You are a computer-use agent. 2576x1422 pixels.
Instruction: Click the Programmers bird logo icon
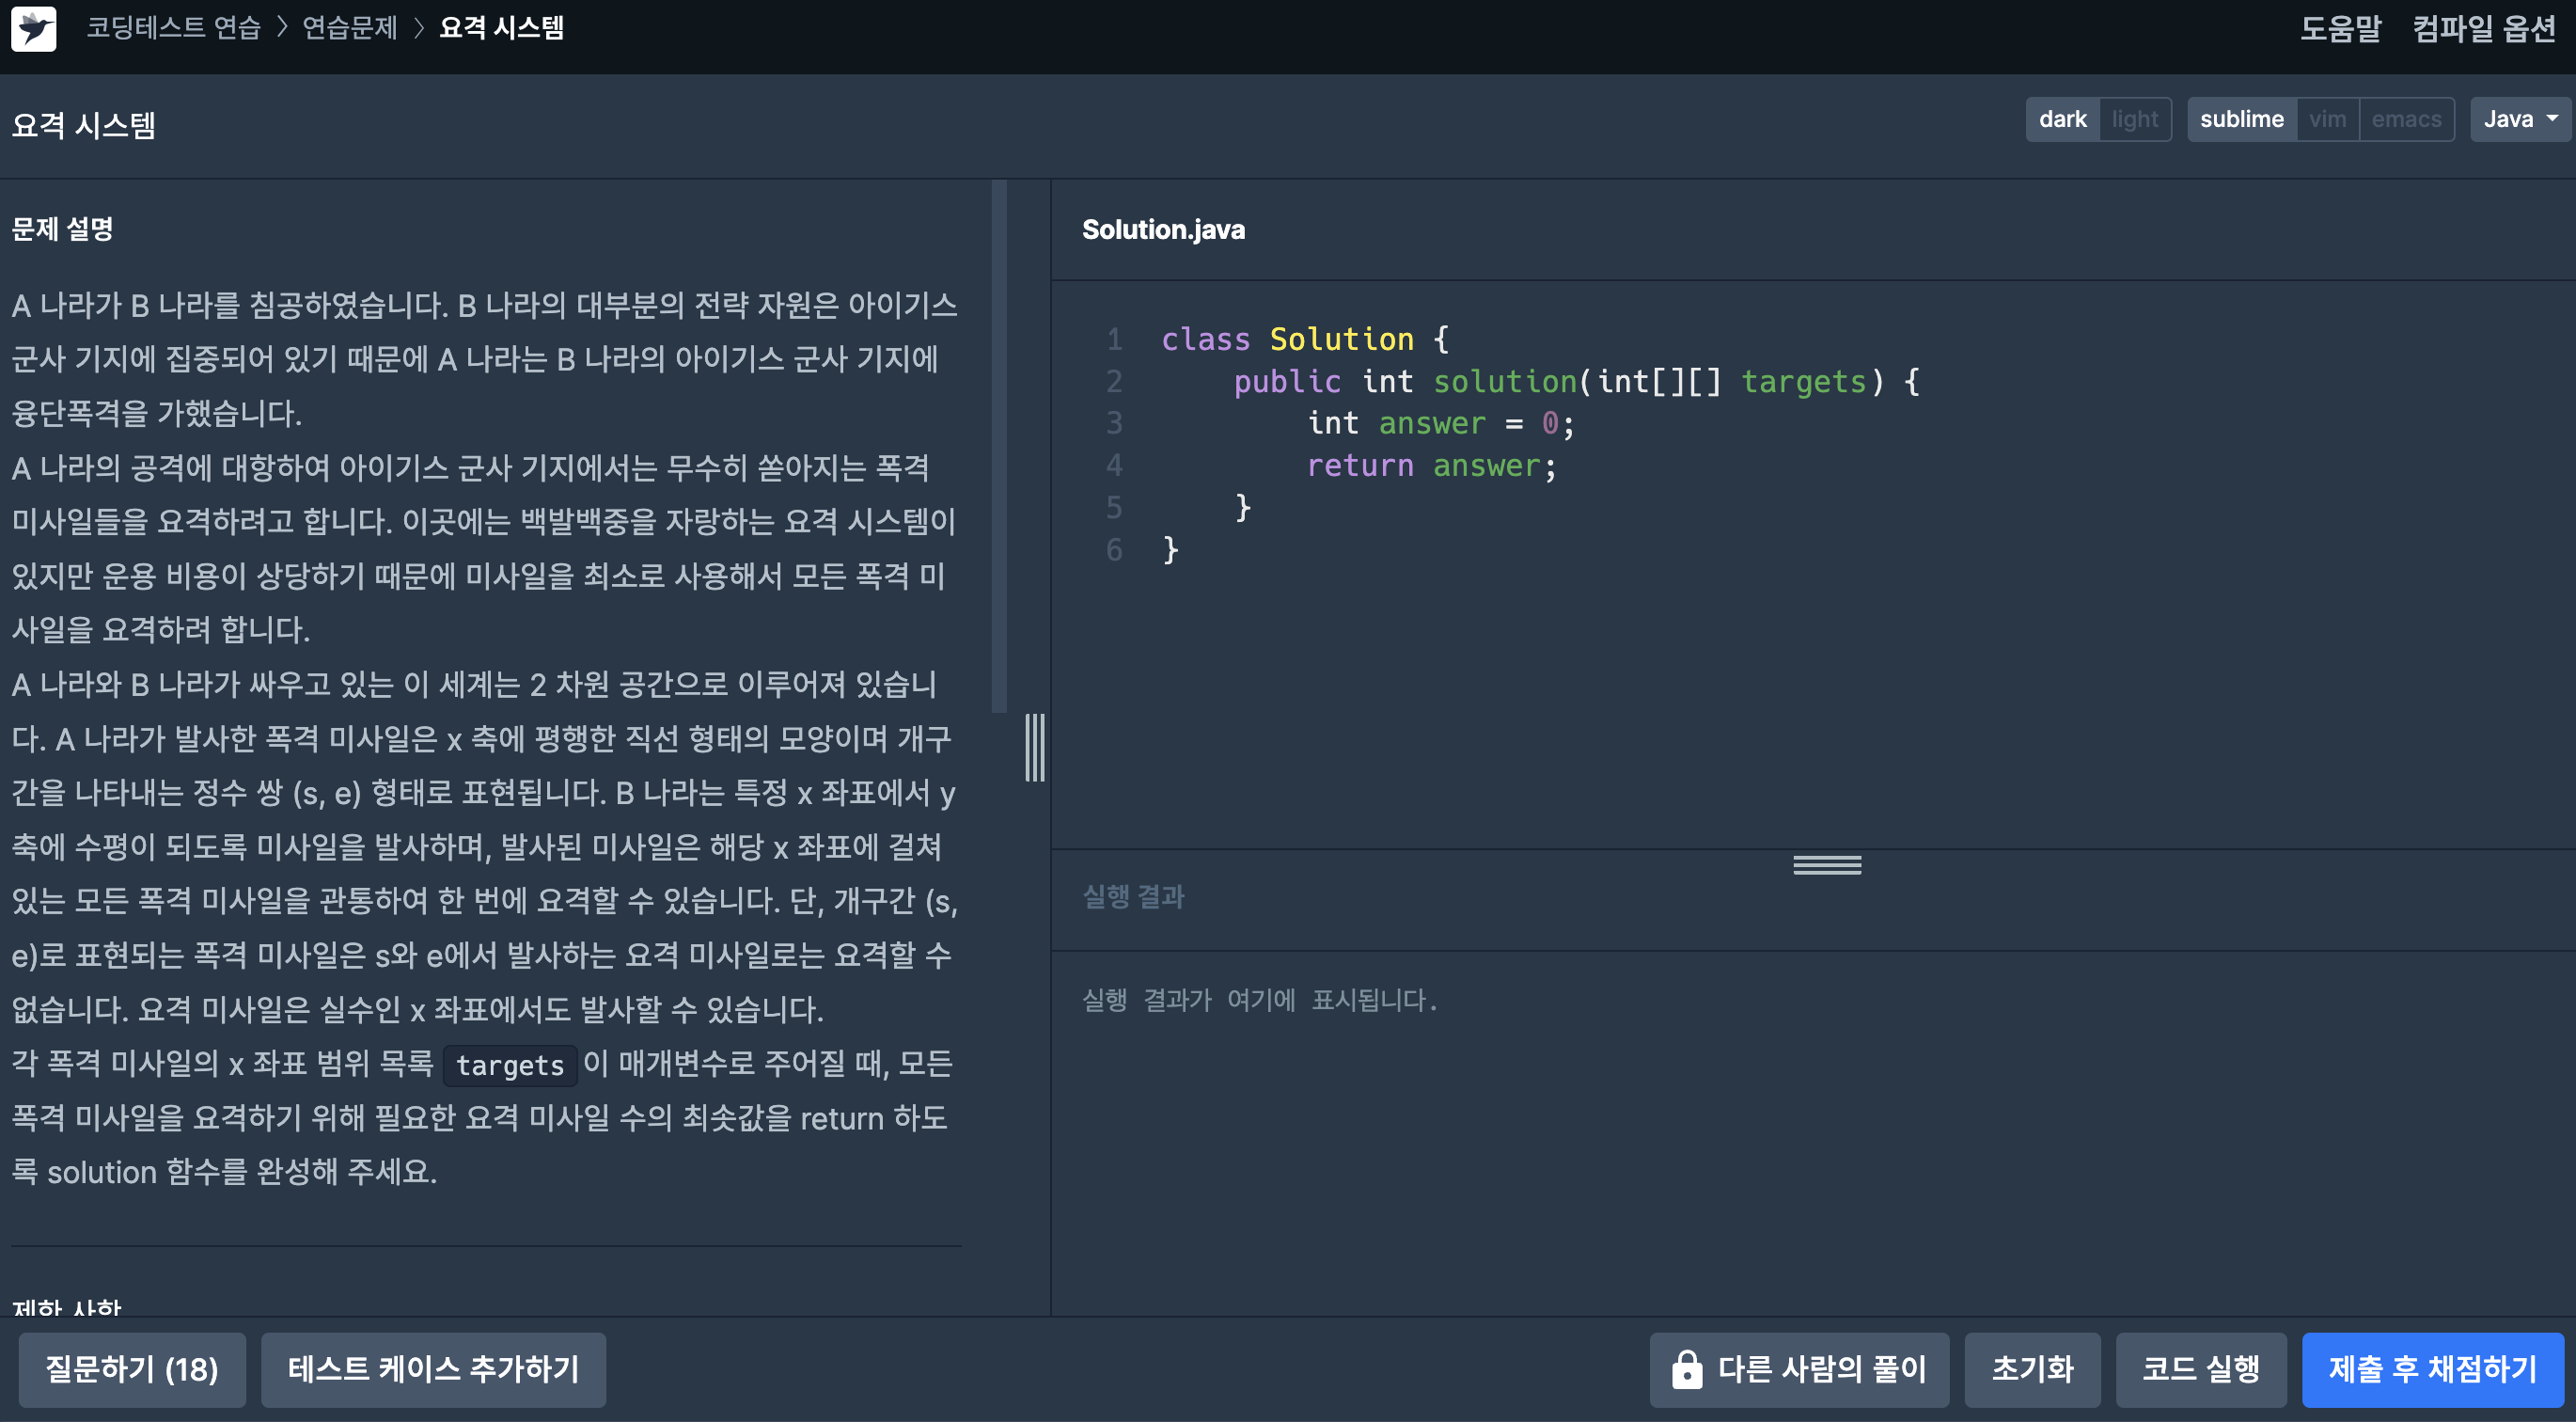(33, 29)
